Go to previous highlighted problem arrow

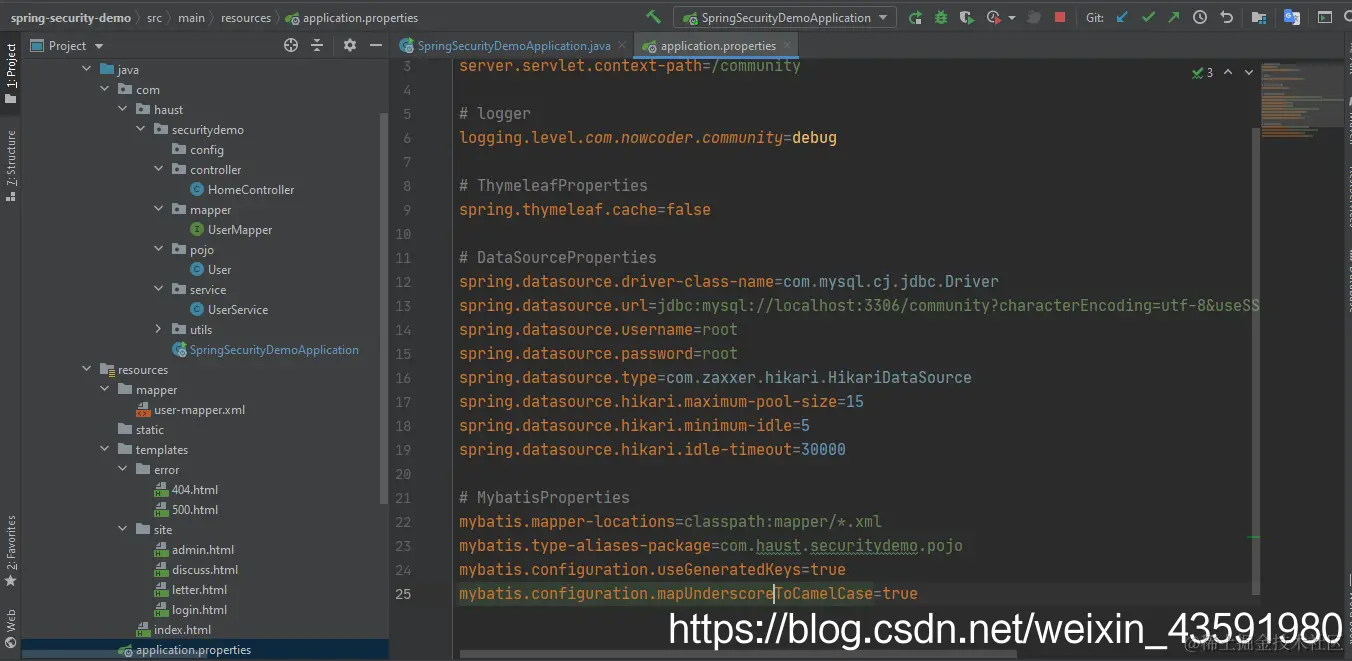[1228, 72]
